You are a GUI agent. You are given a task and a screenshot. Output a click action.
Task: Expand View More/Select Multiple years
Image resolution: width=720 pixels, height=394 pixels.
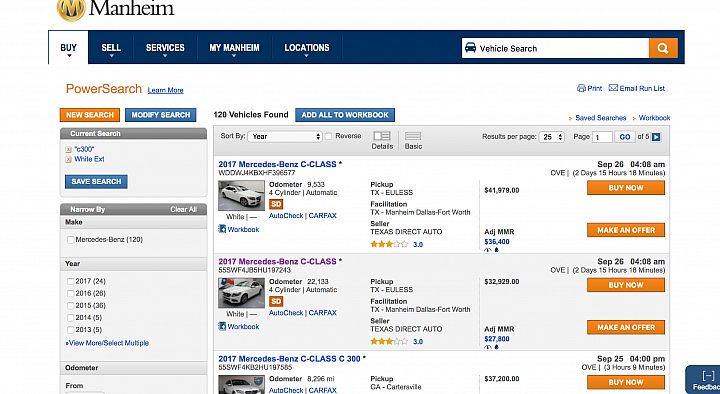(x=107, y=343)
